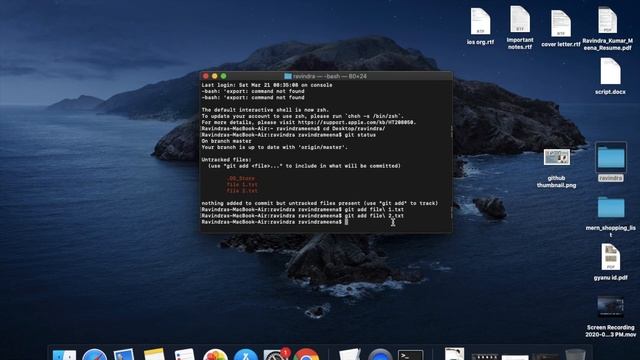The height and width of the screenshot is (360, 640).
Task: Click the "On branch master" line
Action: 227,141
